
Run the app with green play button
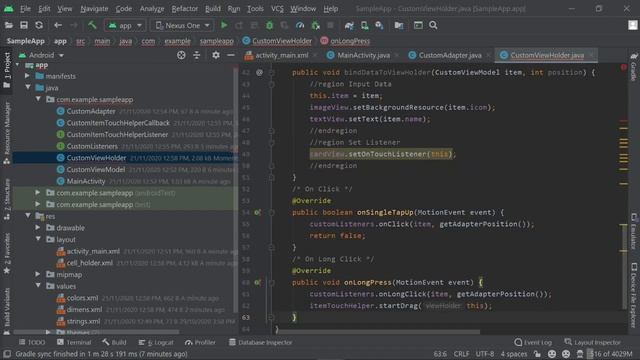pos(224,25)
